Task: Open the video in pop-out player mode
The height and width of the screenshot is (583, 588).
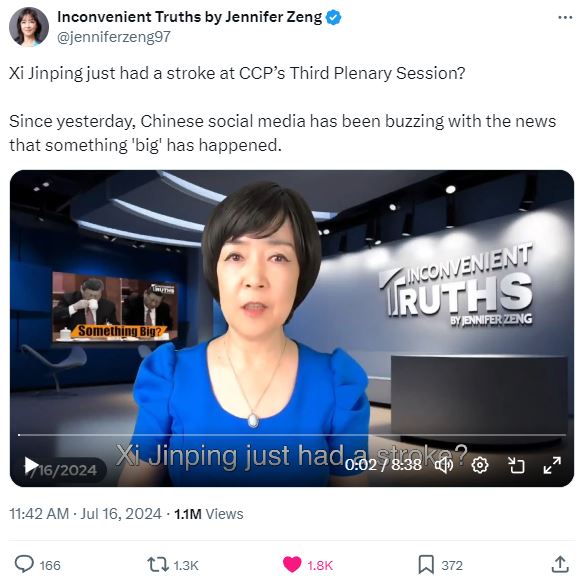Action: (x=516, y=465)
